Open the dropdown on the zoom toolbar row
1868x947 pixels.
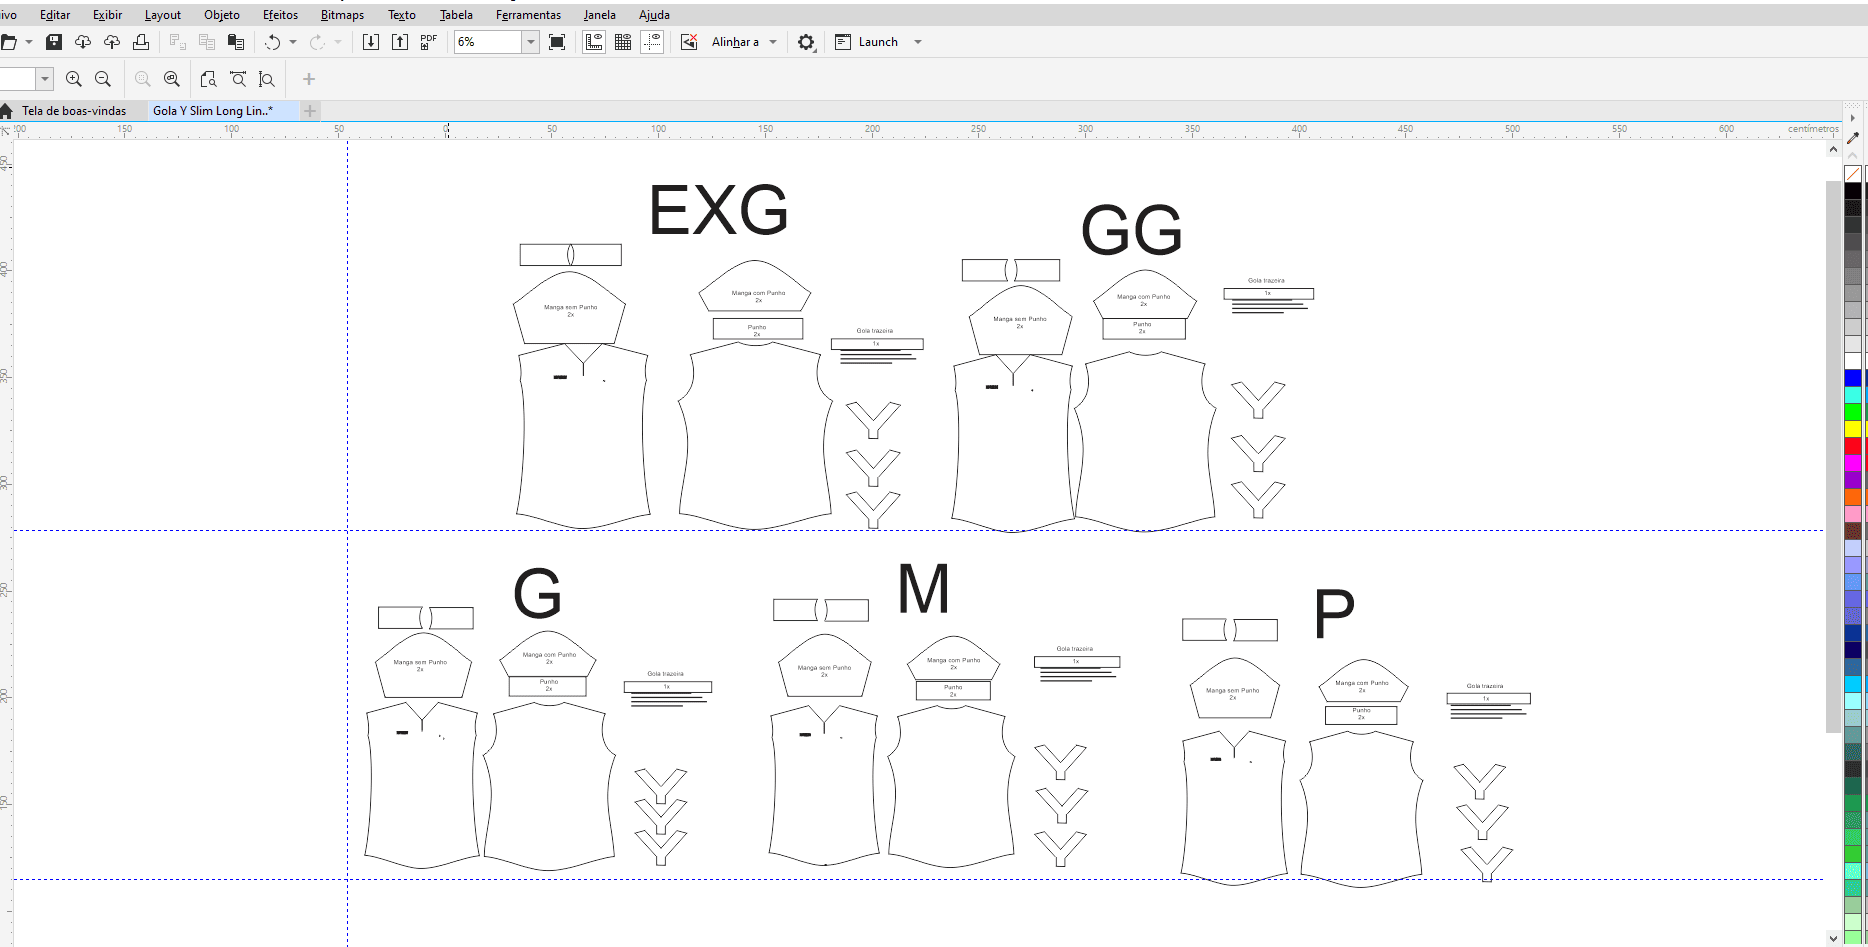[x=45, y=79]
